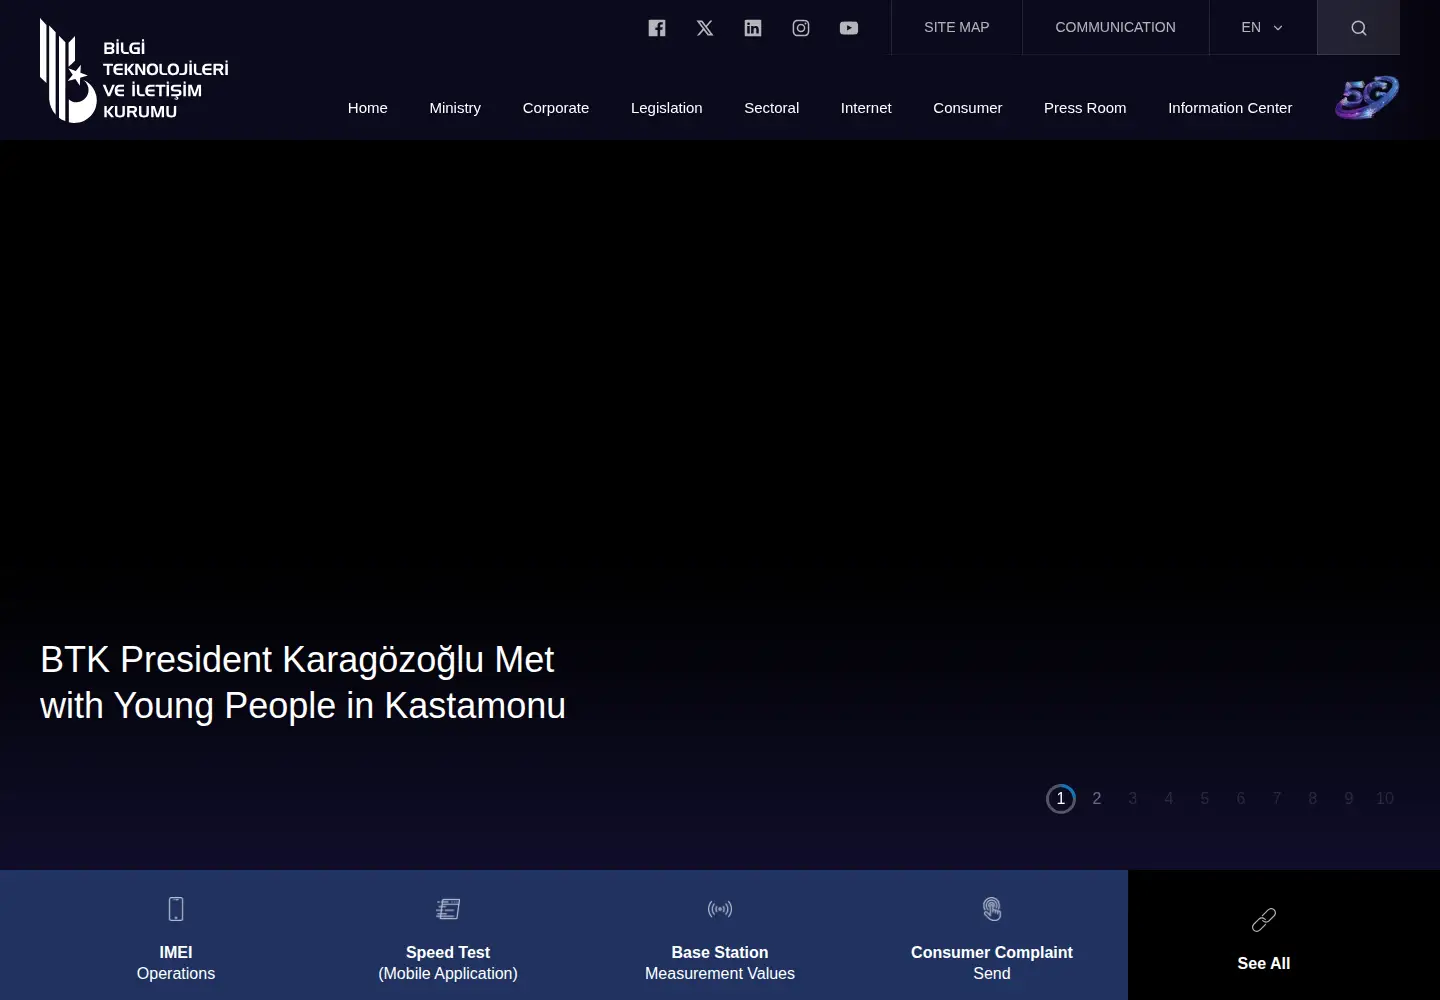
Task: Open the Legislation menu
Action: (x=667, y=108)
